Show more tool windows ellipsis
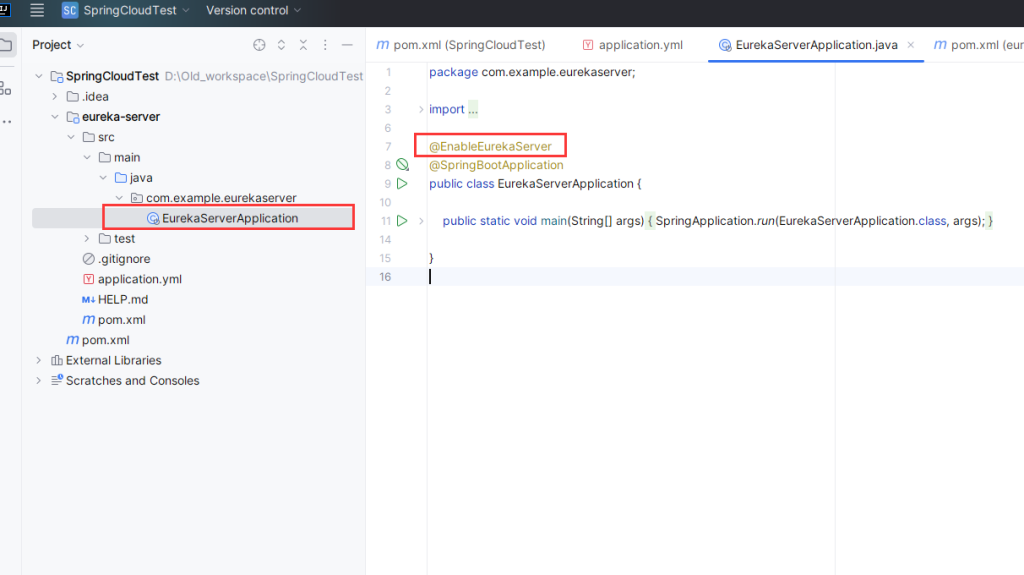Screen dimensions: 1024x575 pyautogui.click(x=7, y=122)
